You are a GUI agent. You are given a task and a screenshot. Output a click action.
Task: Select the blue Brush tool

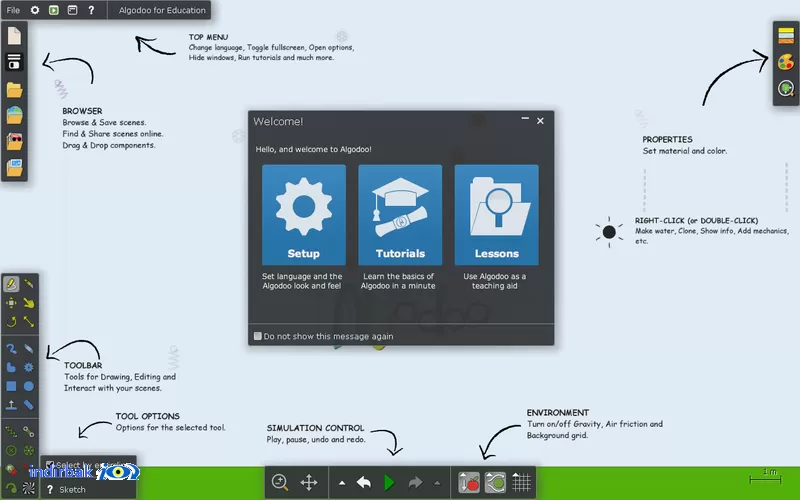tap(11, 349)
